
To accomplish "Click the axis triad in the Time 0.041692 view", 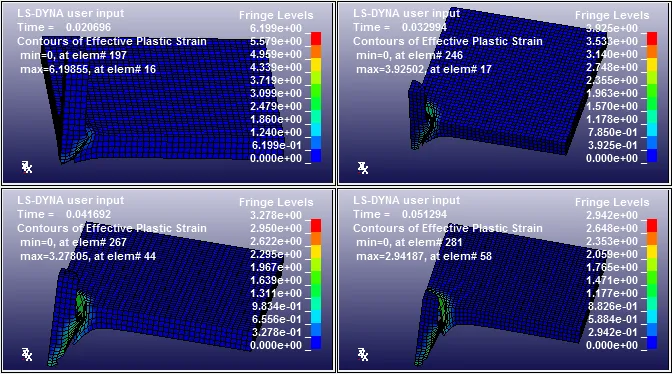I will point(27,354).
